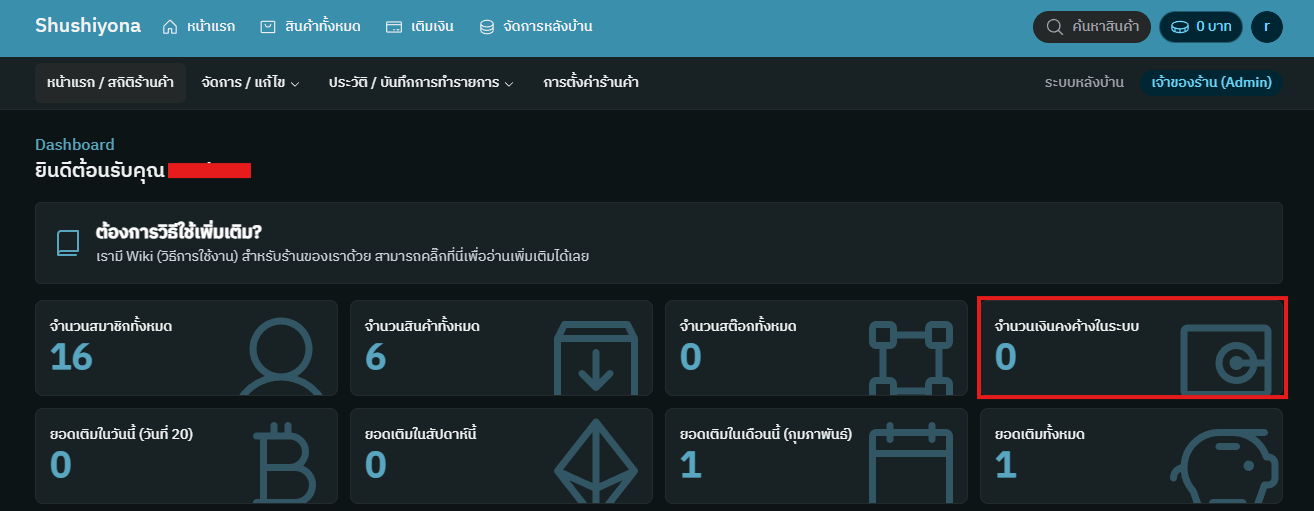
Task: Click the Shushiyona site logo
Action: (x=88, y=26)
